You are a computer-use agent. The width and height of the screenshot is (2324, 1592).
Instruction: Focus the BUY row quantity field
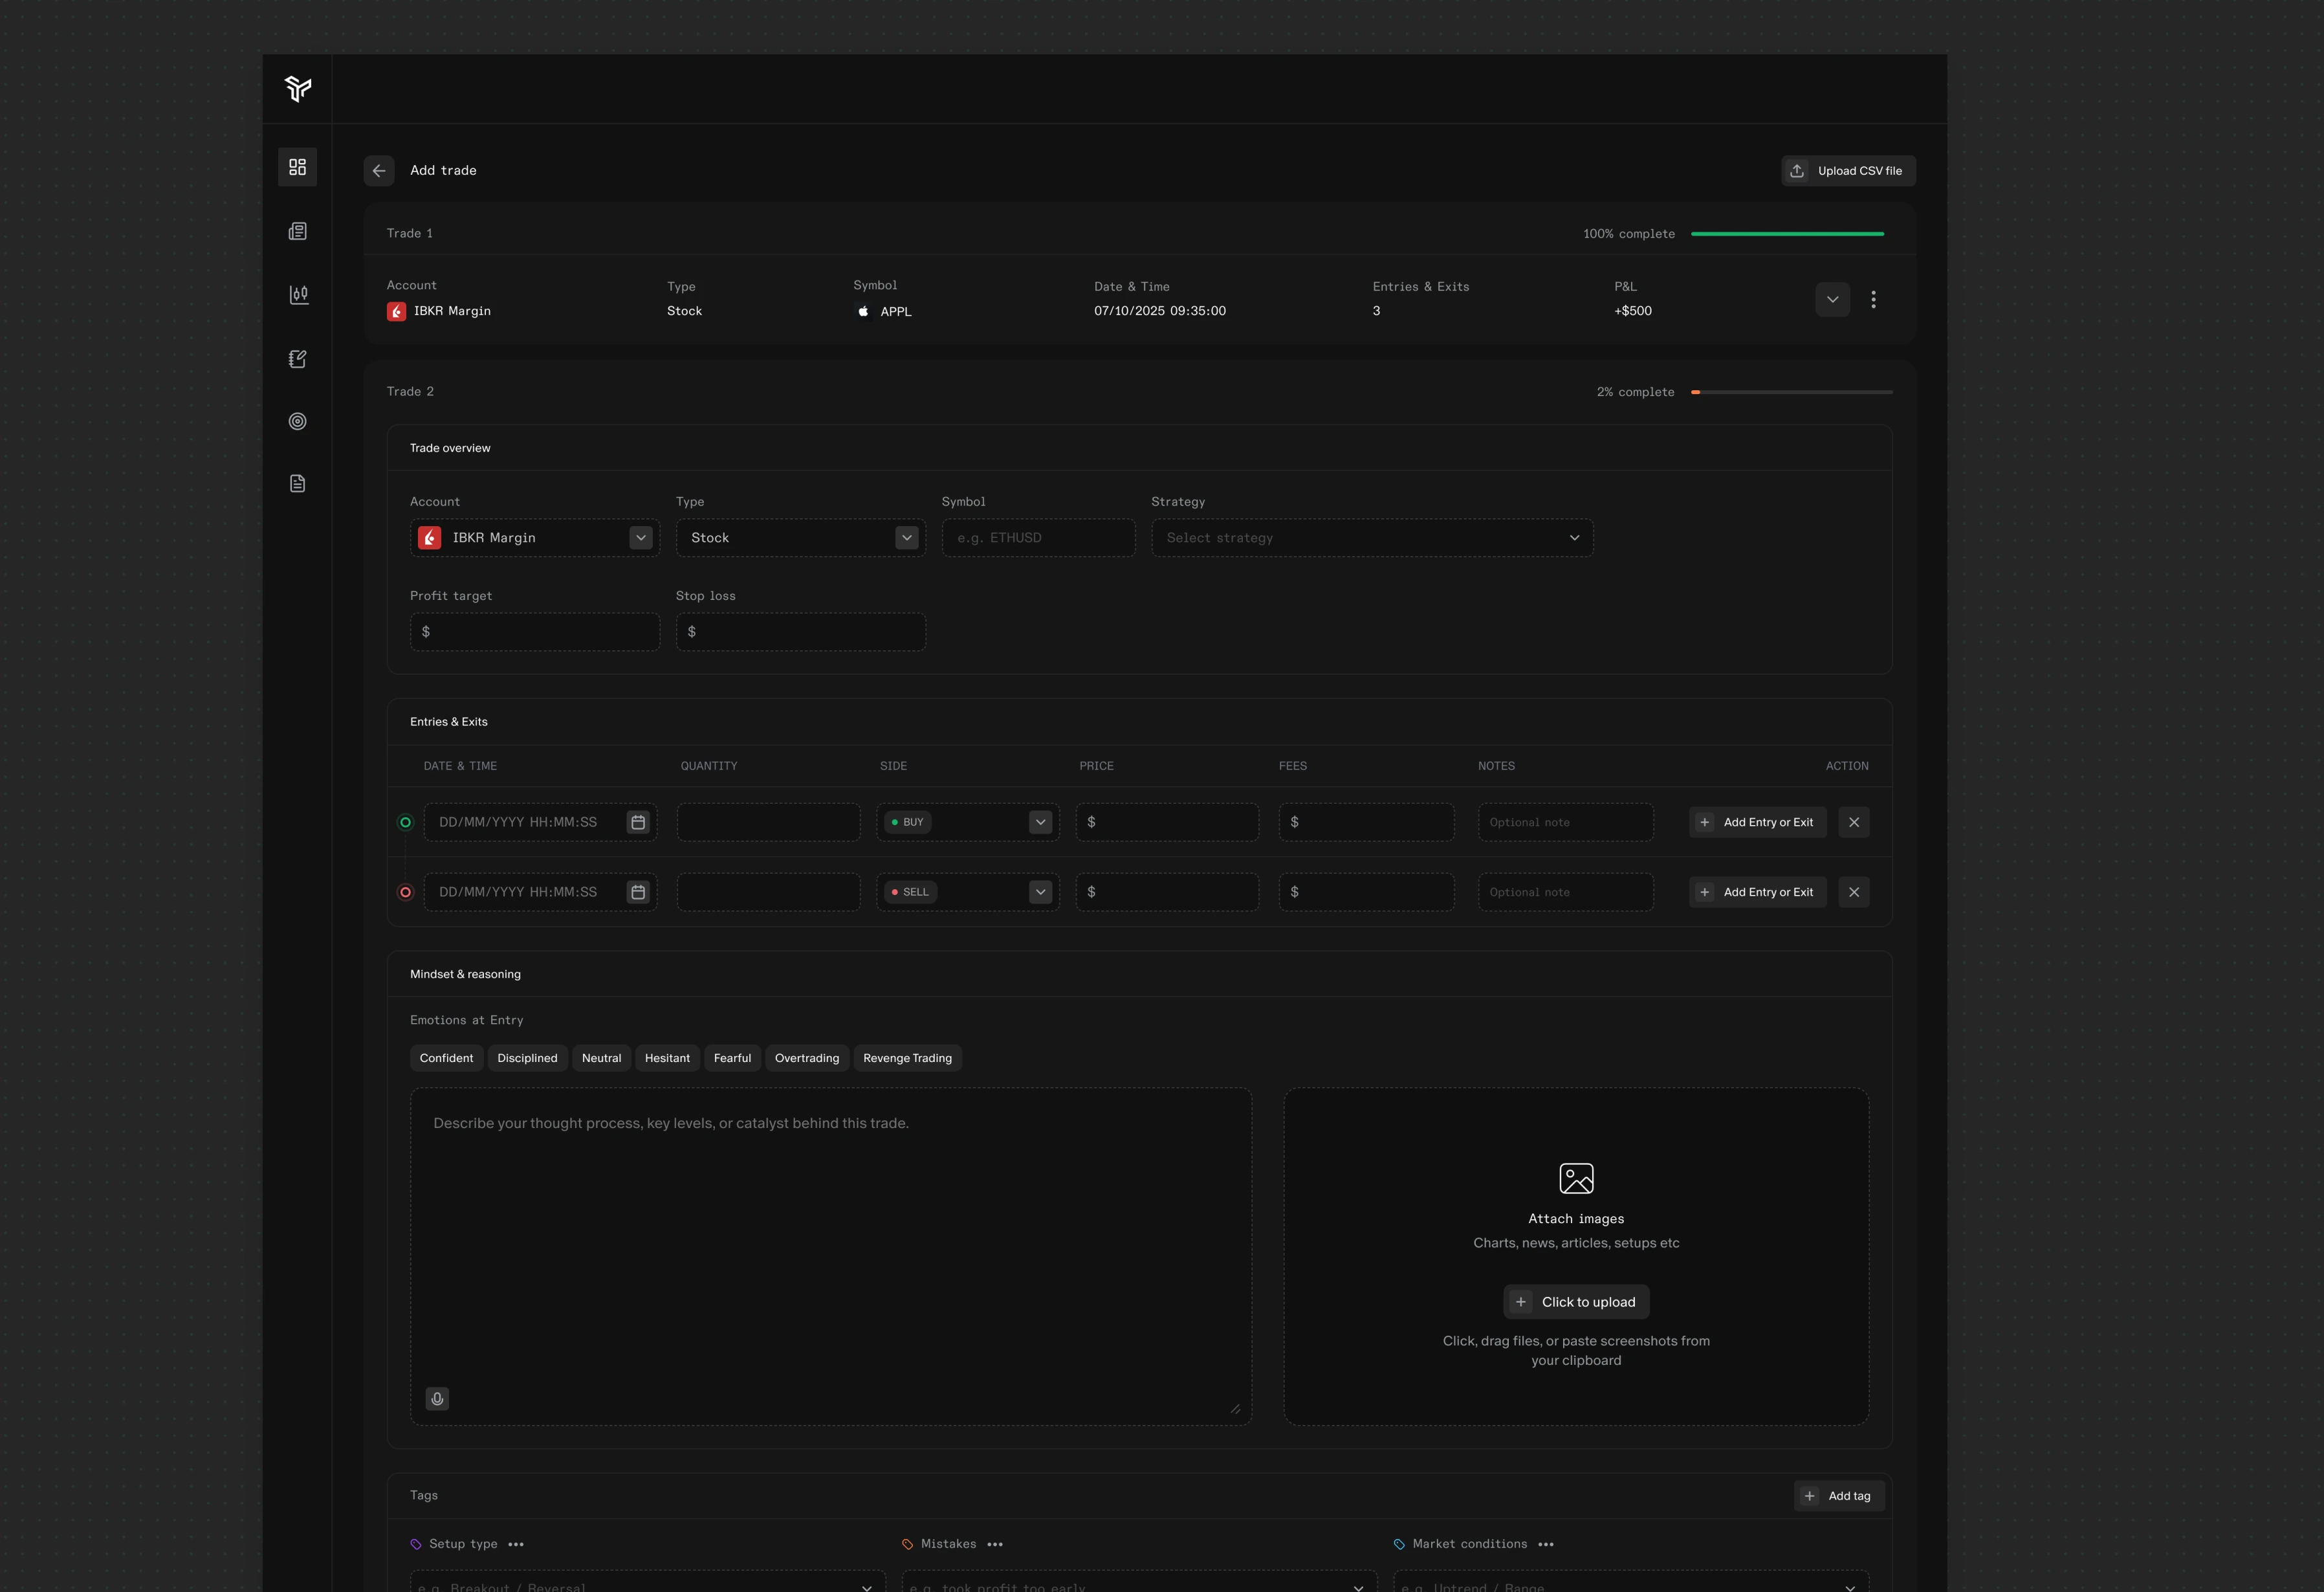pyautogui.click(x=768, y=822)
